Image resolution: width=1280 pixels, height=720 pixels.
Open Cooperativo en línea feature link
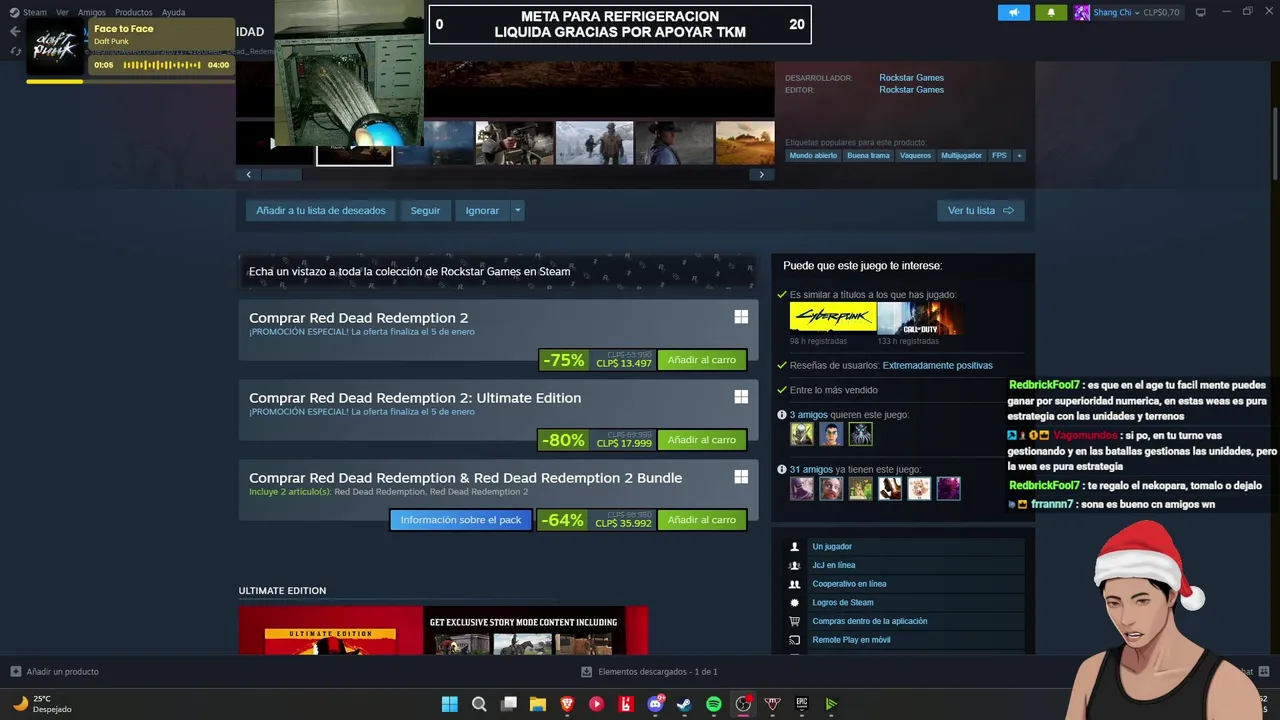(849, 584)
